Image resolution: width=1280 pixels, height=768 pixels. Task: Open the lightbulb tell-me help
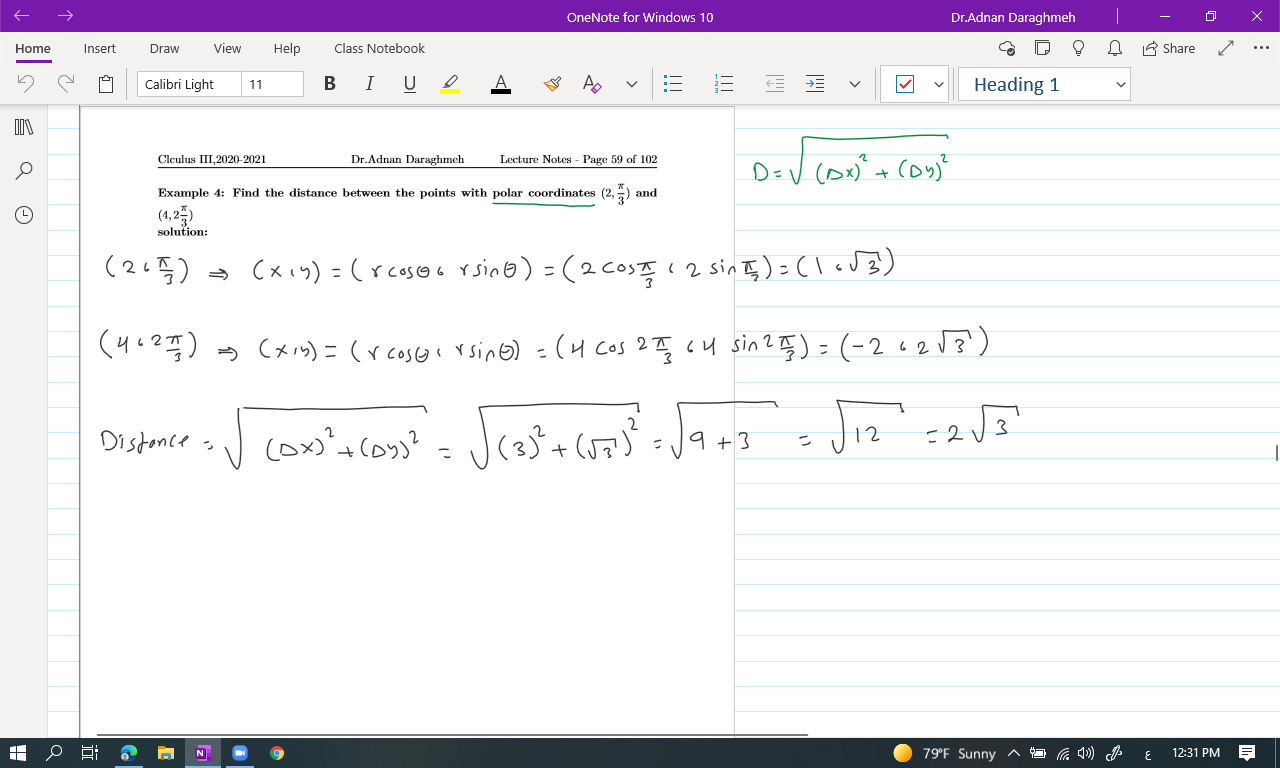[1079, 48]
